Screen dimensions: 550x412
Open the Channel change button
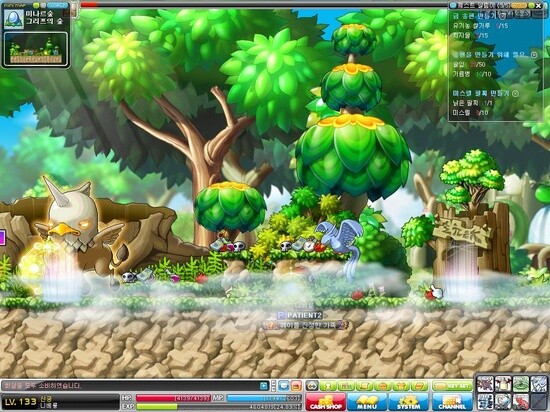[x=452, y=402]
